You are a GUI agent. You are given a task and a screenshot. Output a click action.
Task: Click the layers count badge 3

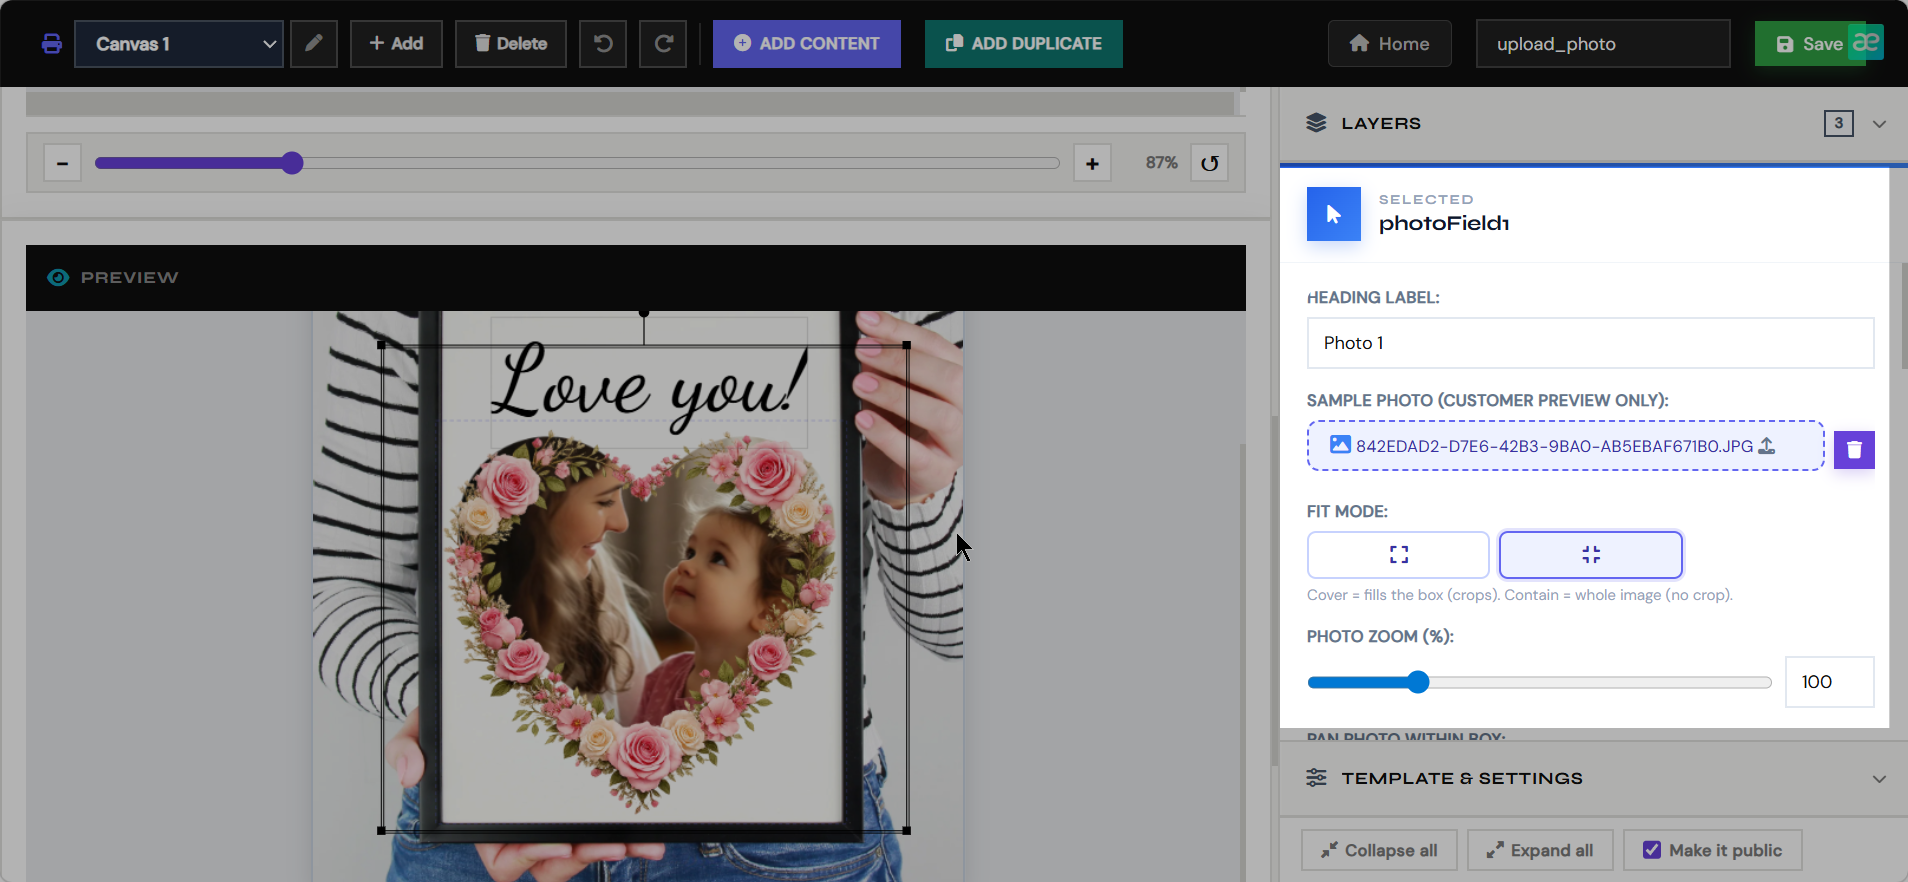[x=1838, y=123]
